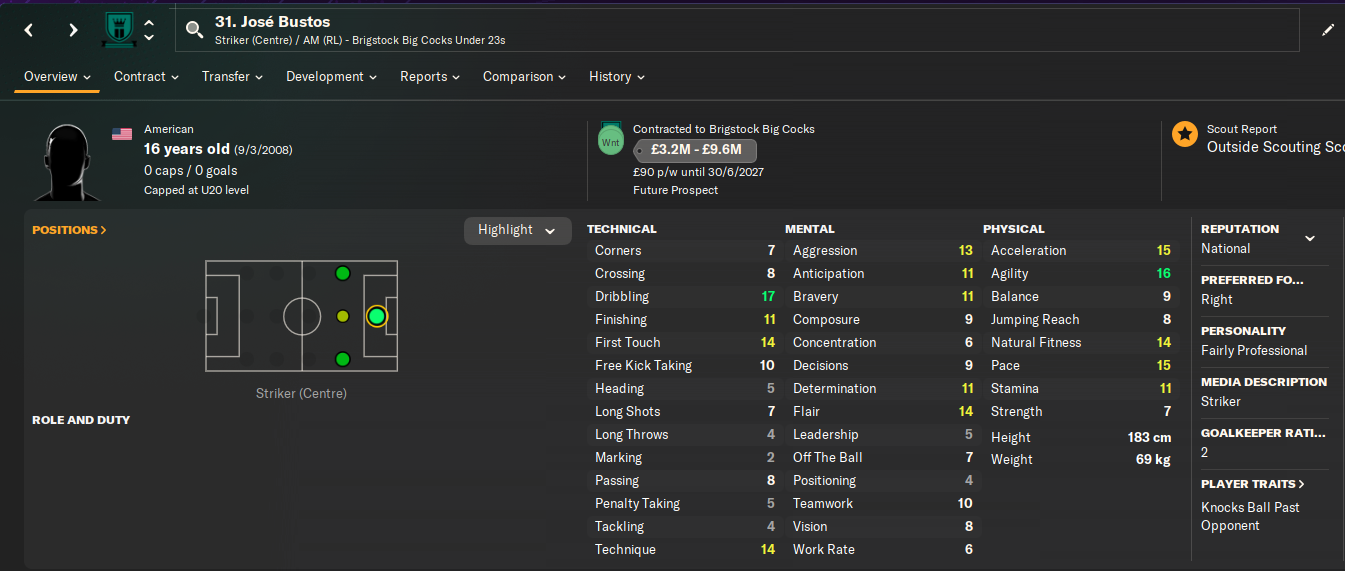Click the Scout Report star icon
The width and height of the screenshot is (1345, 571).
point(1185,134)
